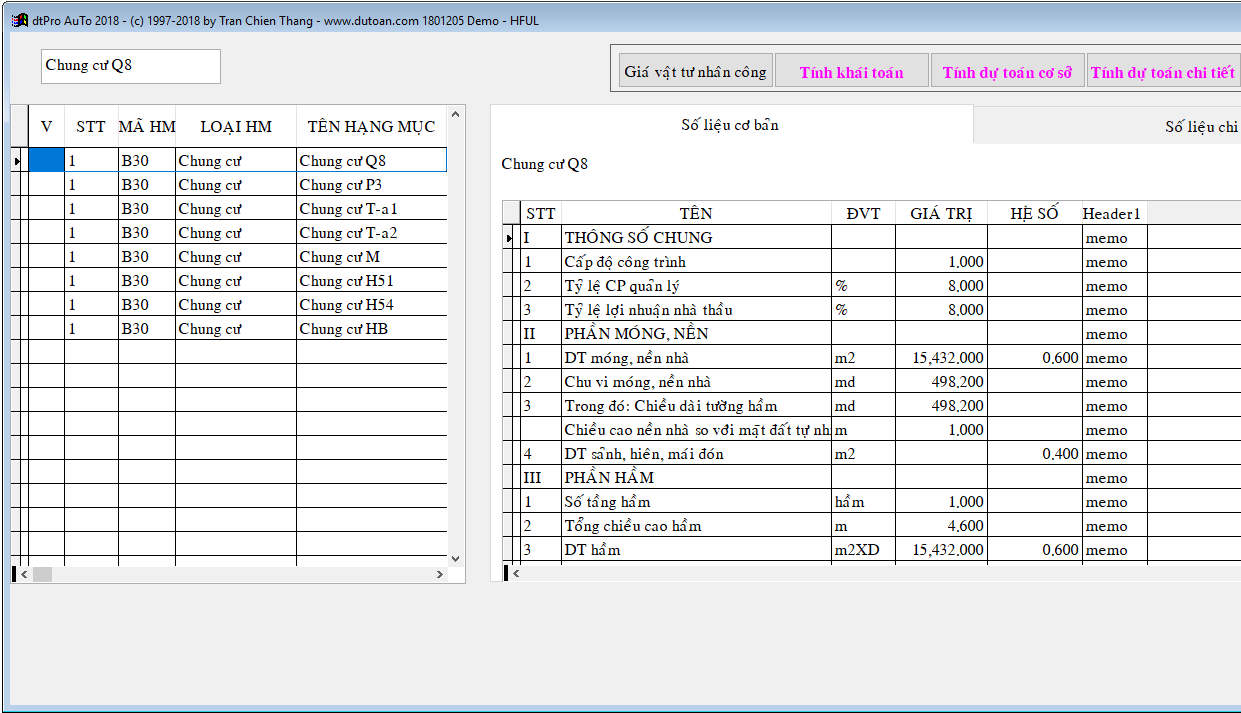Screen dimensions: 1241x713
Task: Click the TÊN HẠNG MỤC column header
Action: tap(371, 127)
